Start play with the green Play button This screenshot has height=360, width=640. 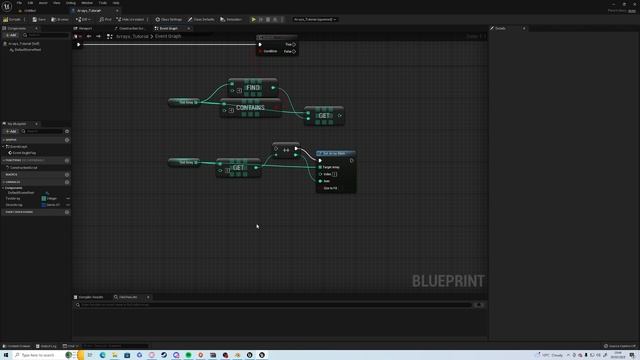click(x=253, y=19)
